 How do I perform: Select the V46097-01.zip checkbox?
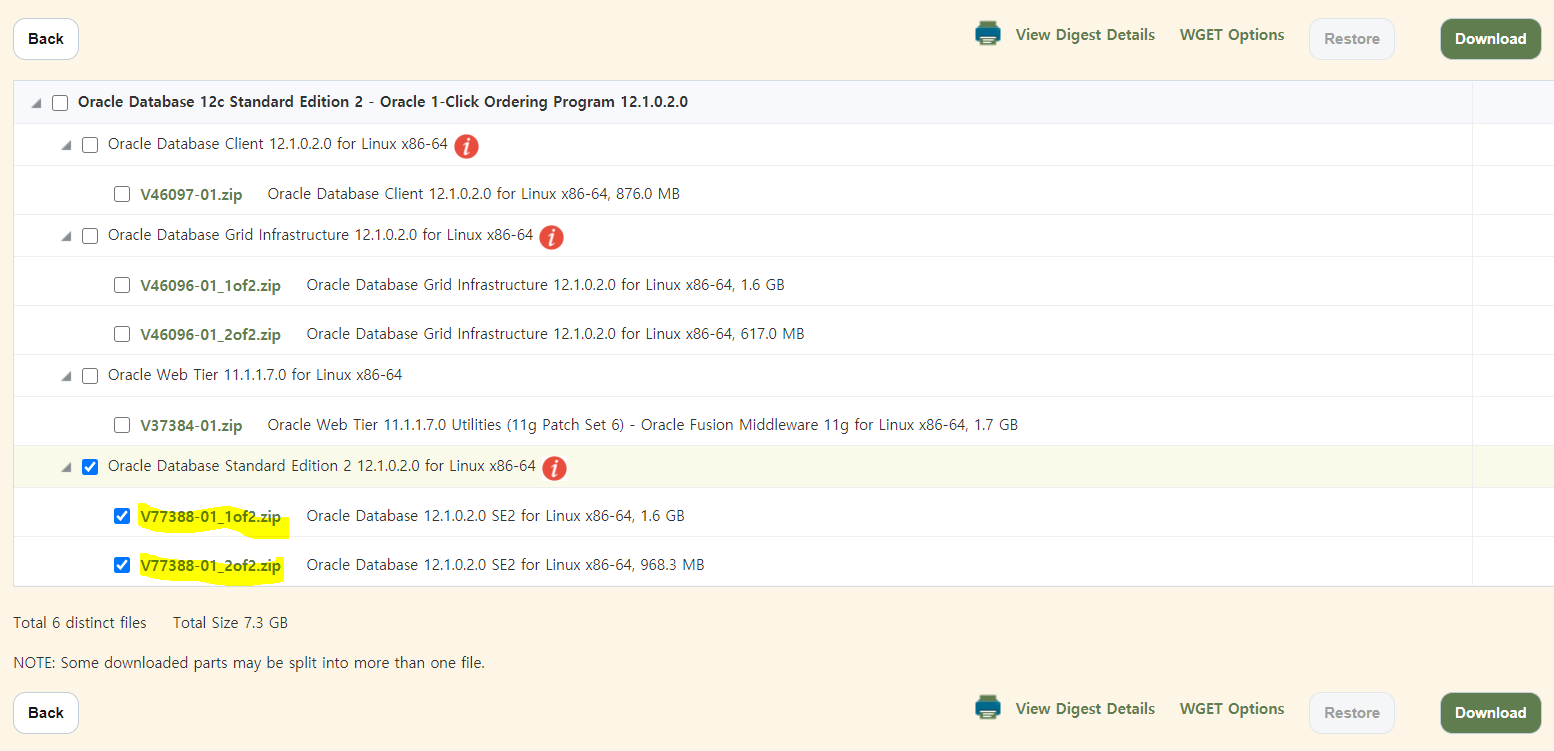122,194
